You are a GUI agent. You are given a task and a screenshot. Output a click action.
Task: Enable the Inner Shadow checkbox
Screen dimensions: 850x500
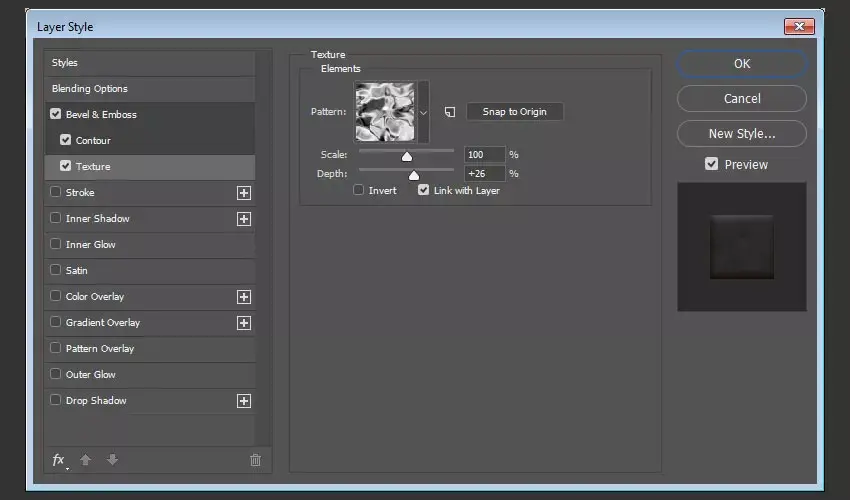55,218
